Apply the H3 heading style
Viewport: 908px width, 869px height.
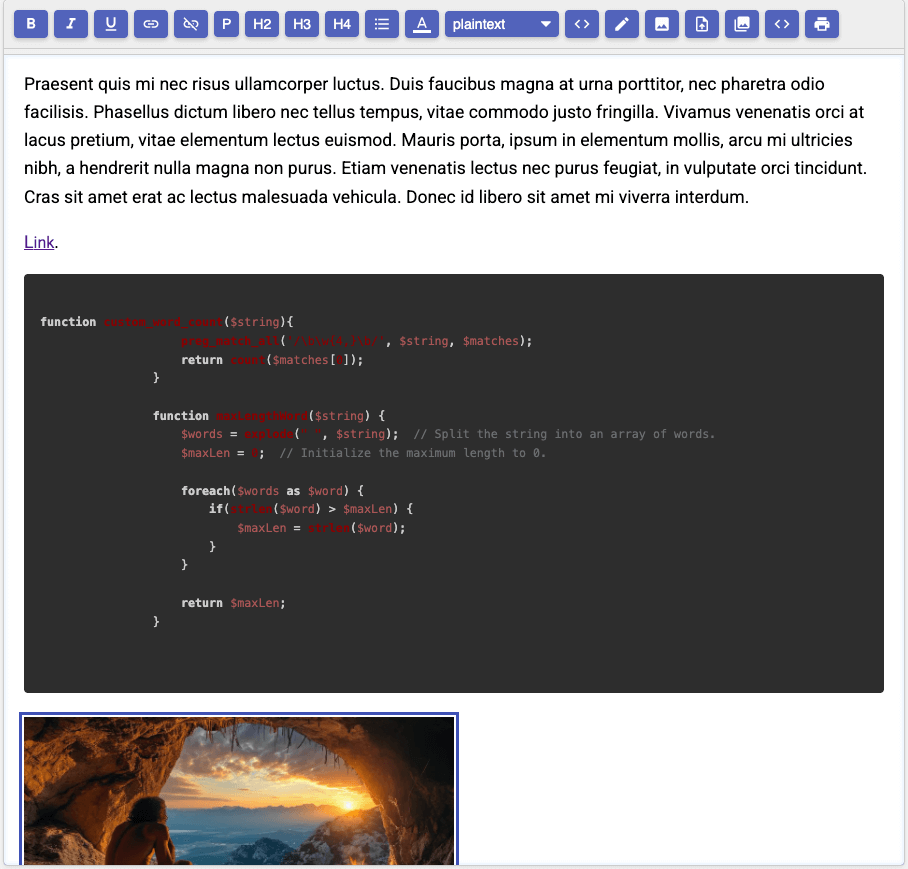302,24
